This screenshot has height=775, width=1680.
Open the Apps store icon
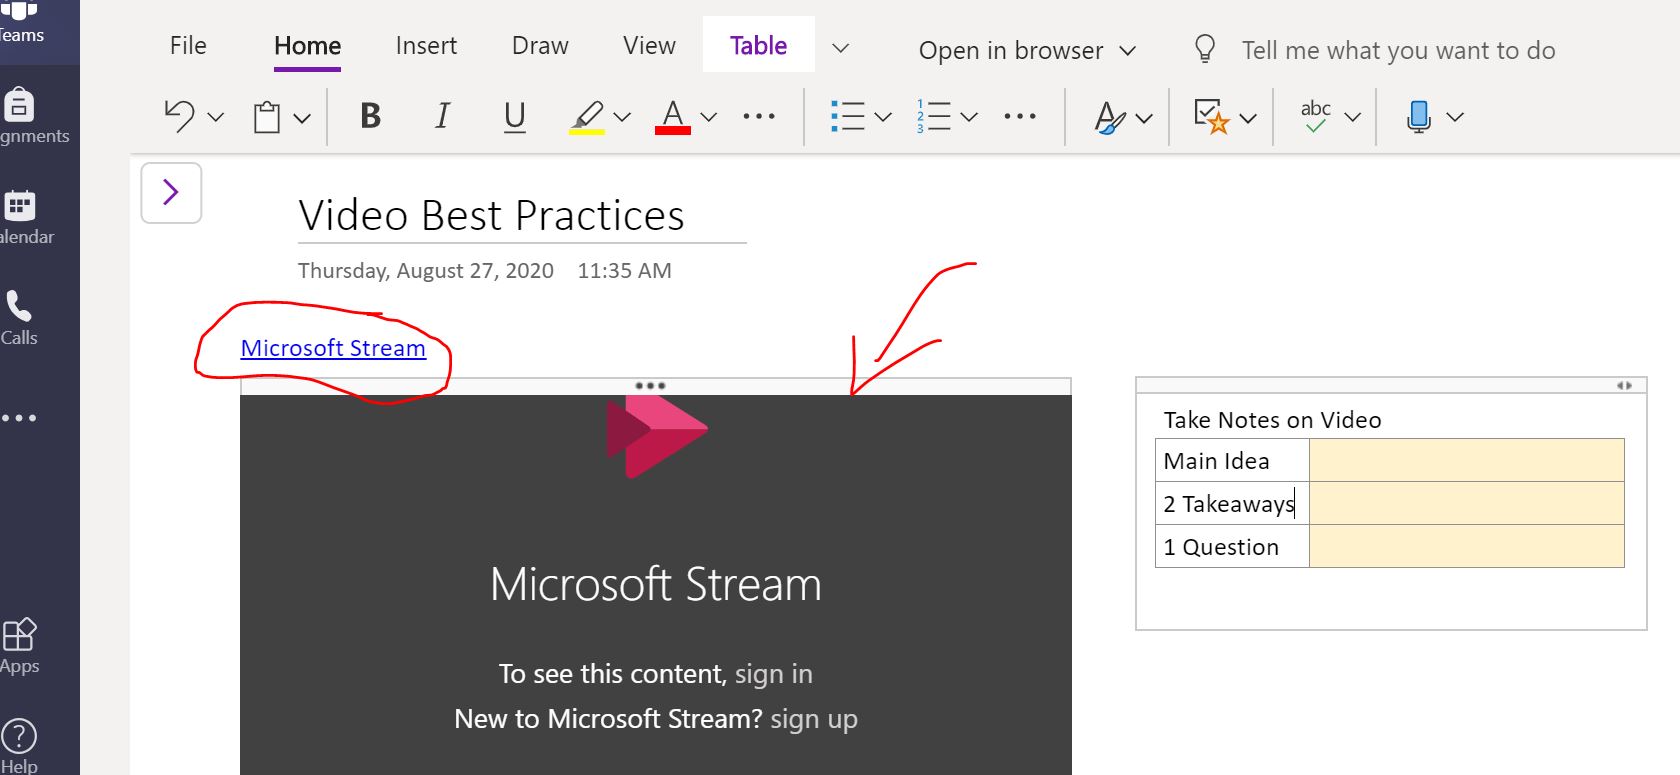[19, 646]
